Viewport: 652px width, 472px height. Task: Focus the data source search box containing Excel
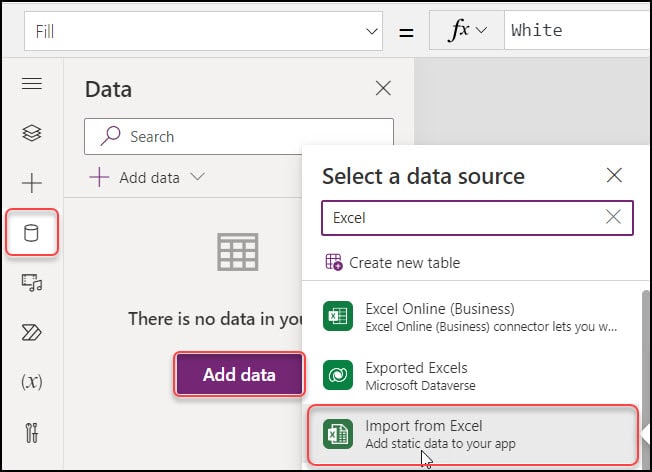click(x=477, y=218)
